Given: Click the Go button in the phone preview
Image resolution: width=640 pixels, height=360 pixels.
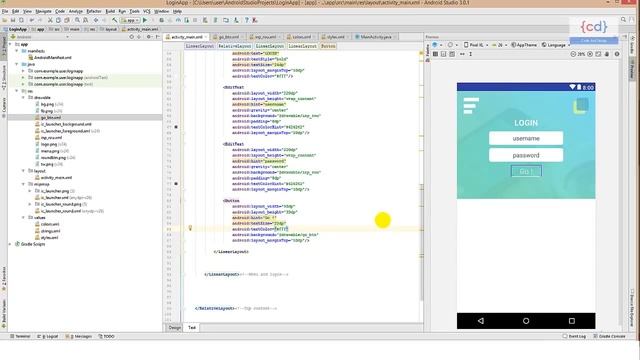Looking at the screenshot, I should click(526, 171).
